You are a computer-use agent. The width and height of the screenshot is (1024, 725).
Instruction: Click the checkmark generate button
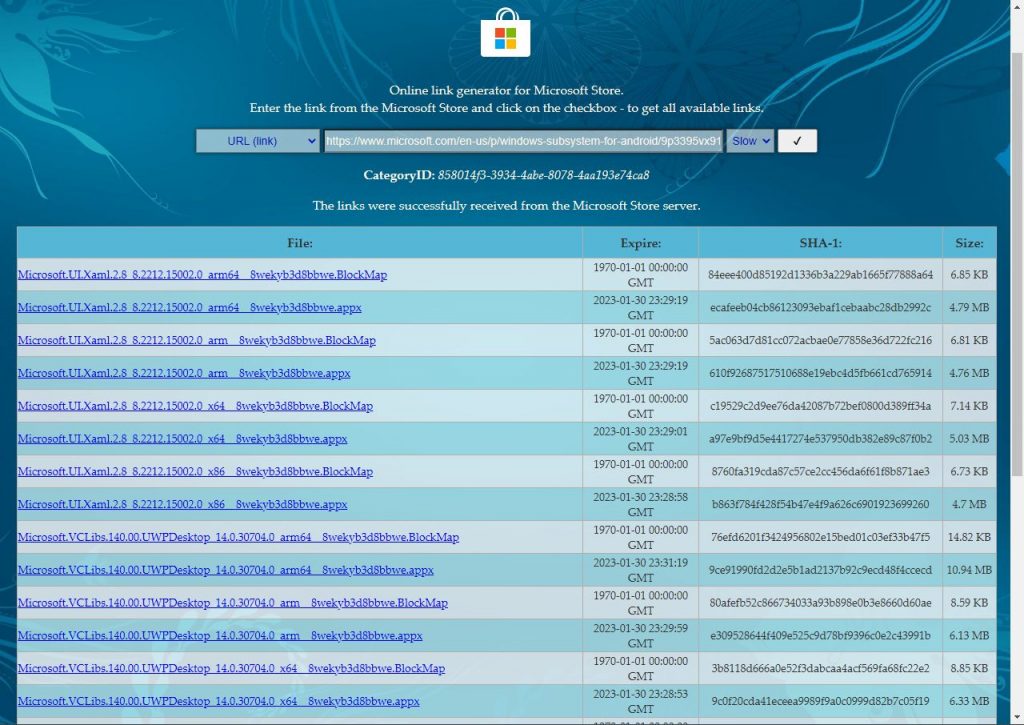(x=797, y=141)
